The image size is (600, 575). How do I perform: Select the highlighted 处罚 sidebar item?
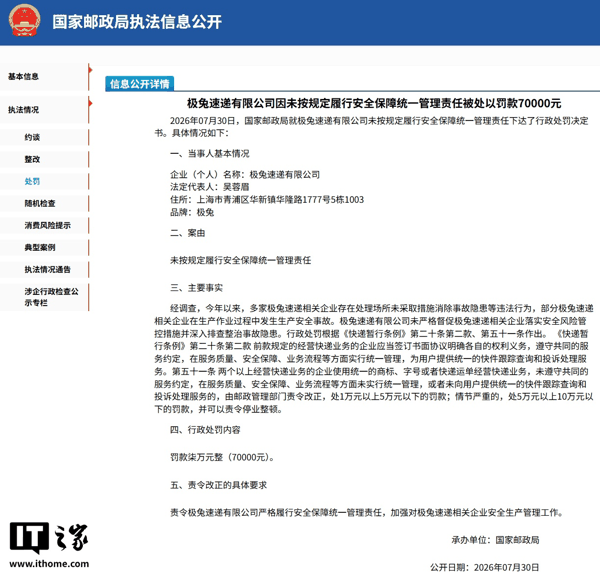tap(32, 181)
